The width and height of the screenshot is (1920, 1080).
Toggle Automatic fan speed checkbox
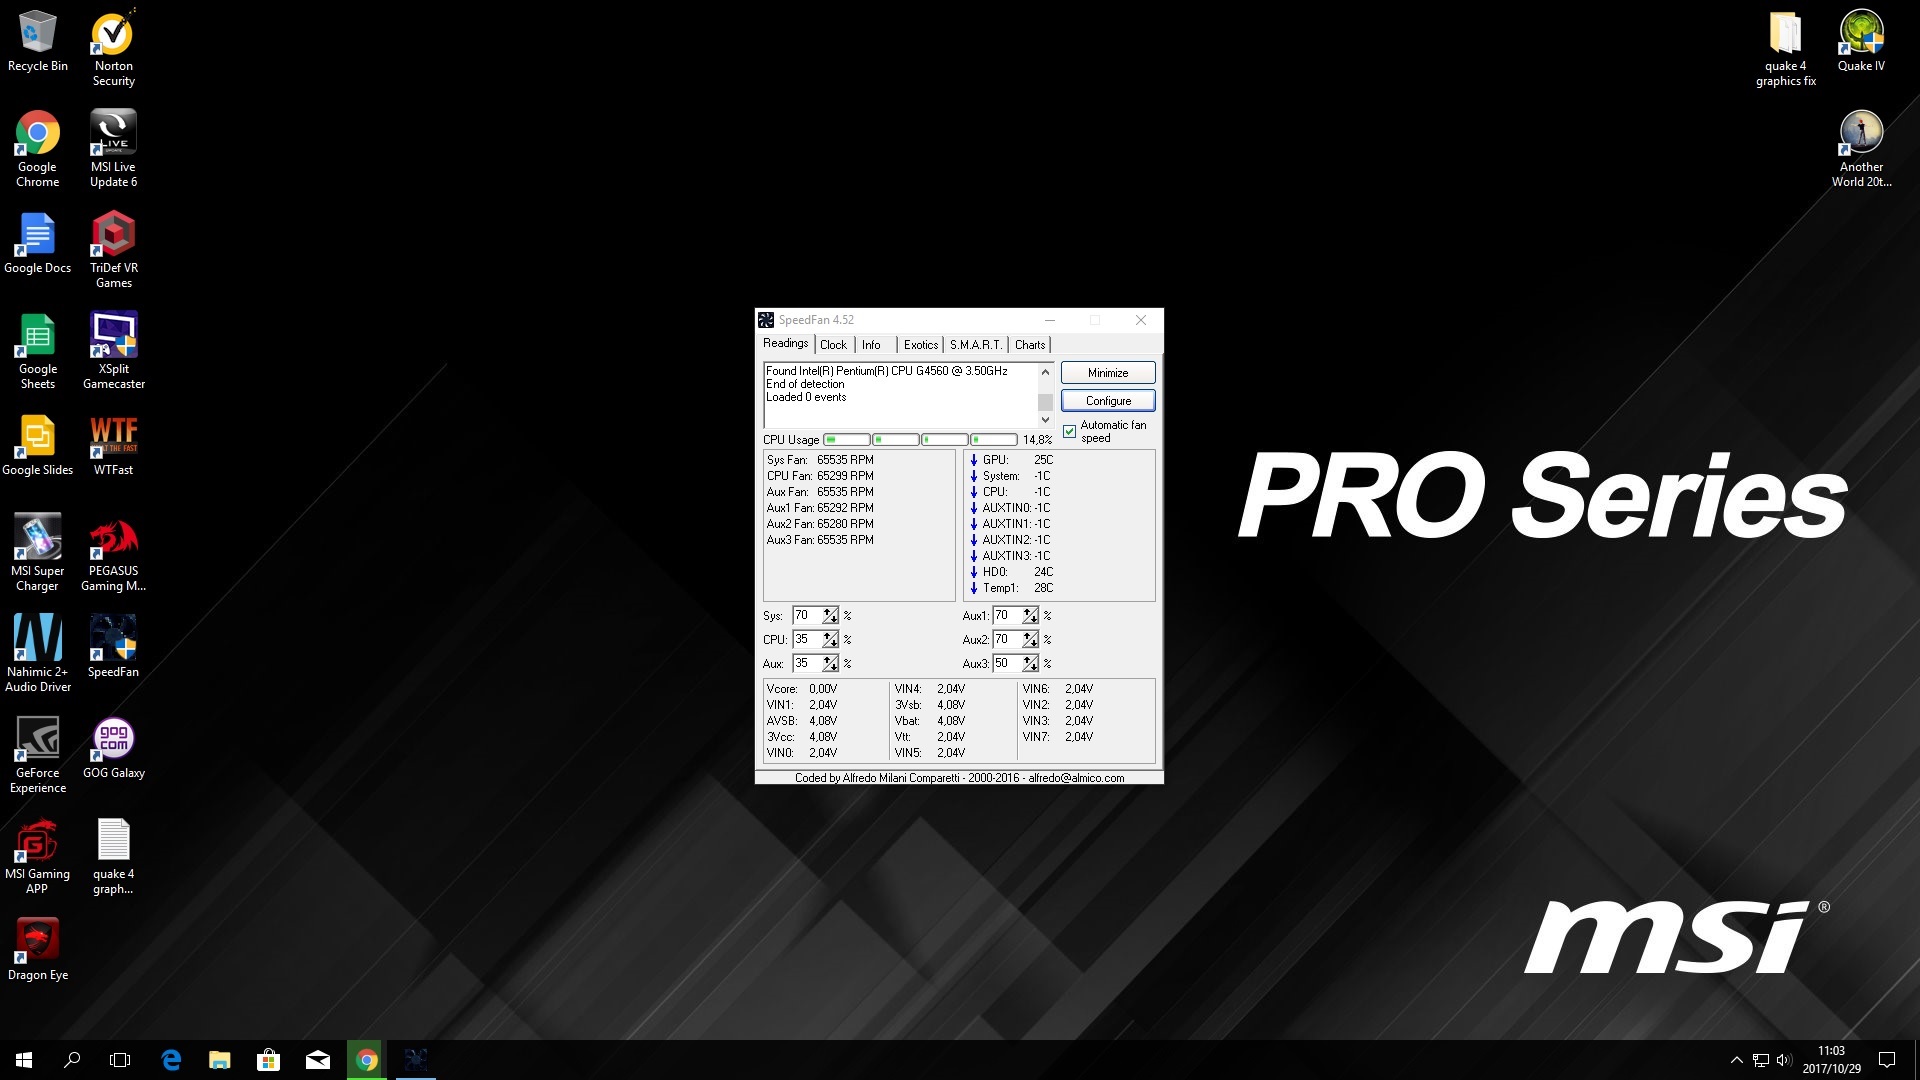[x=1069, y=431]
